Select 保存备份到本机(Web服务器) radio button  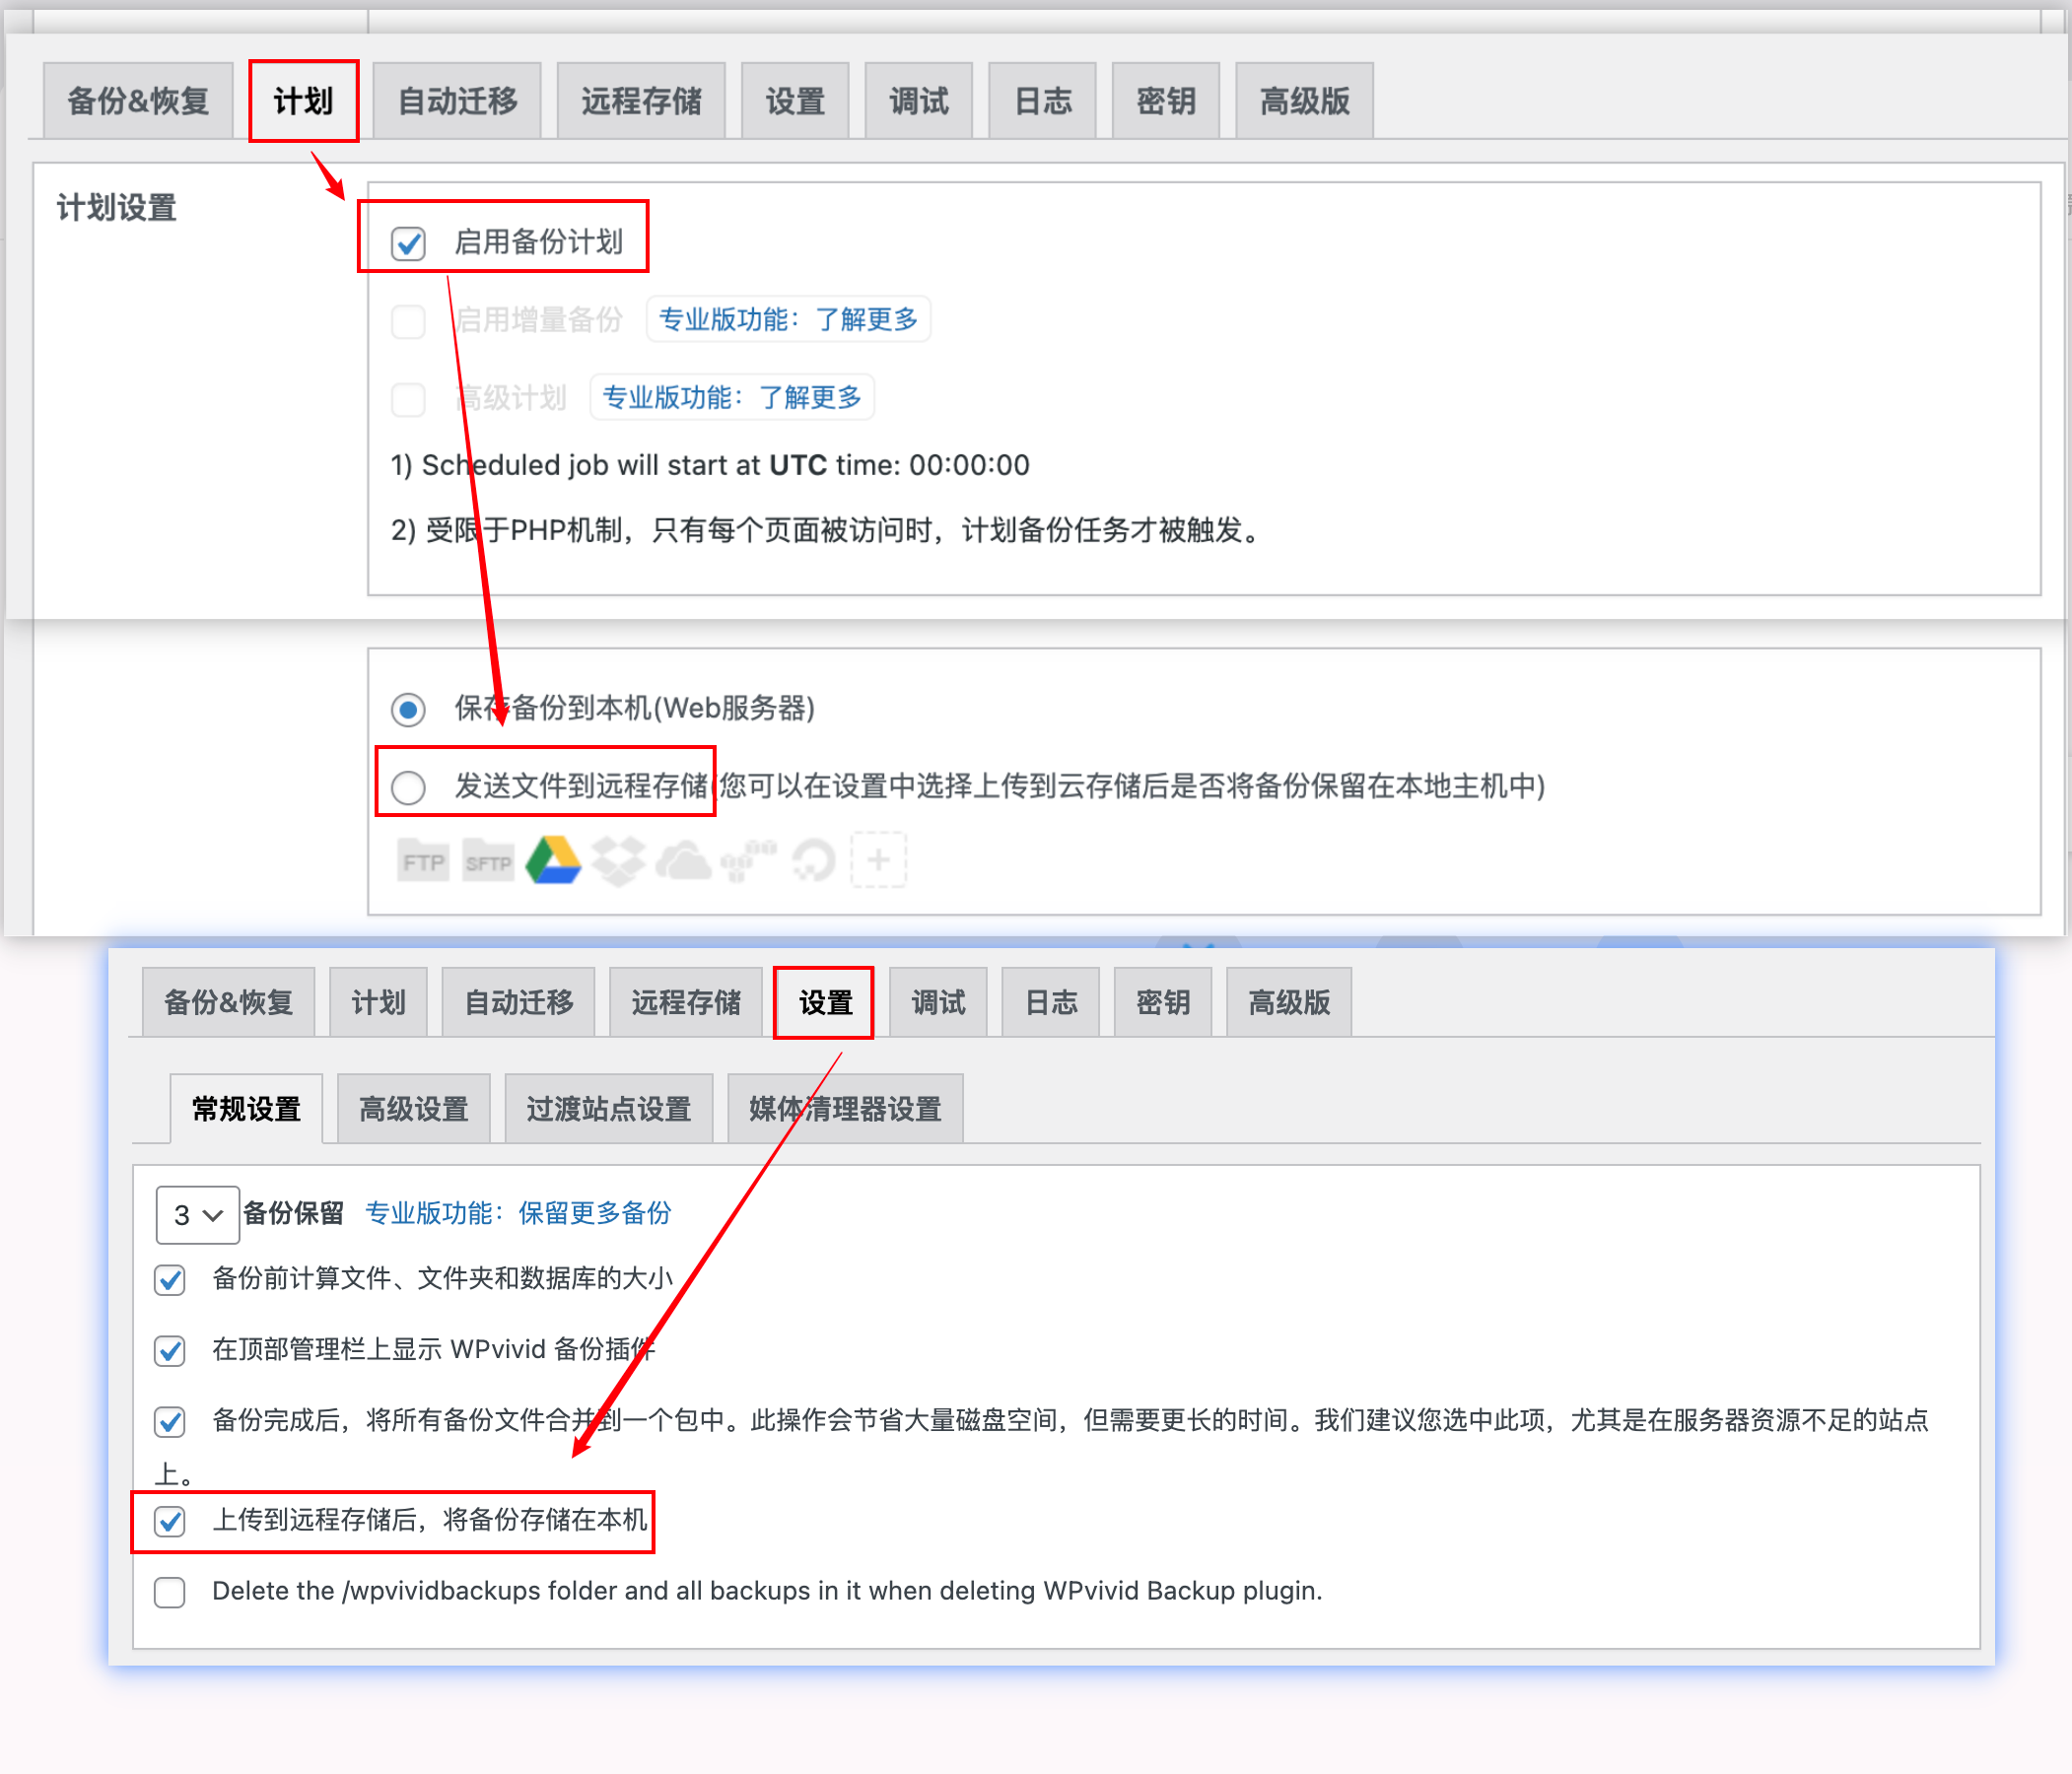point(408,710)
